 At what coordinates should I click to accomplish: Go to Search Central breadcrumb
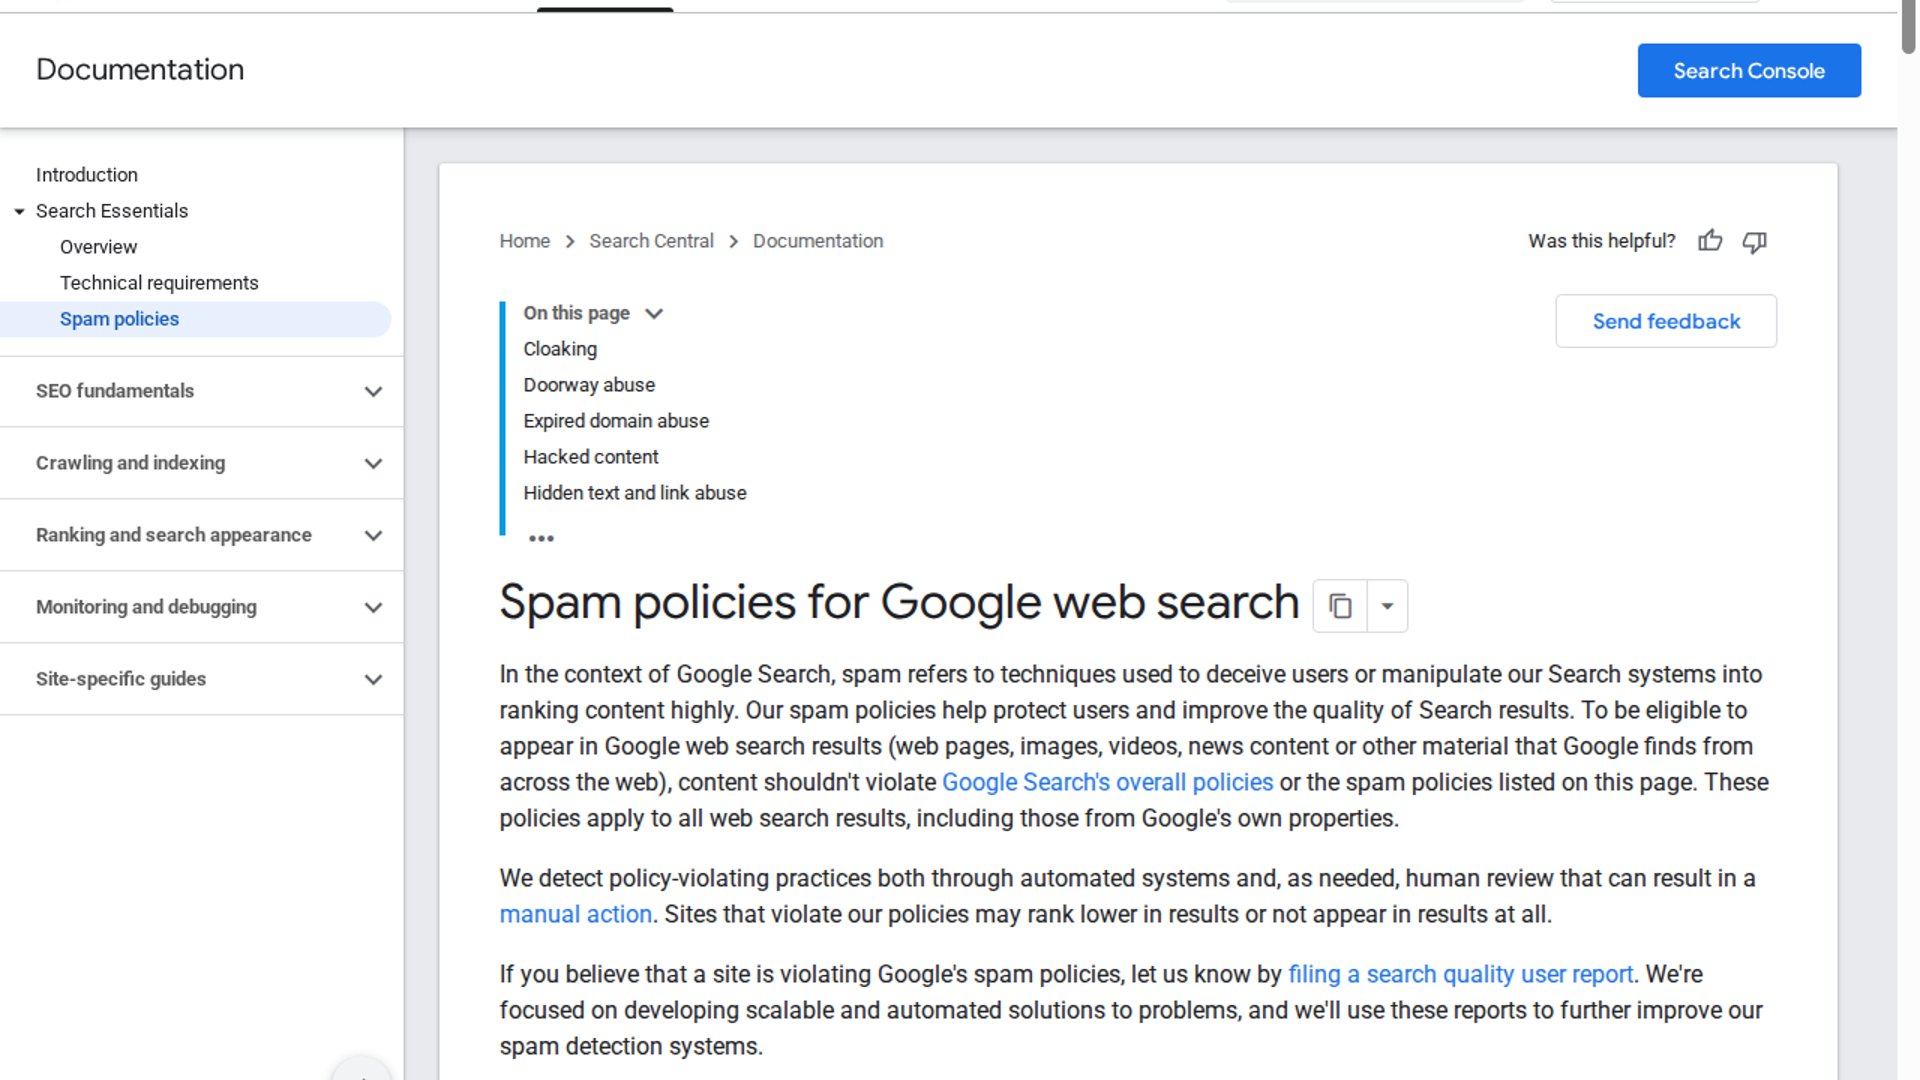point(651,241)
